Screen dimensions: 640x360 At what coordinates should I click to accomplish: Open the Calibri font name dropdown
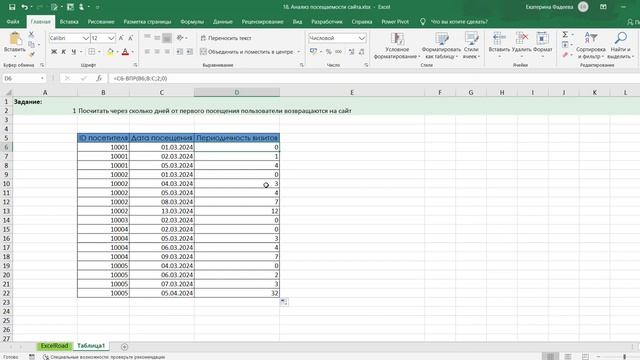86,38
